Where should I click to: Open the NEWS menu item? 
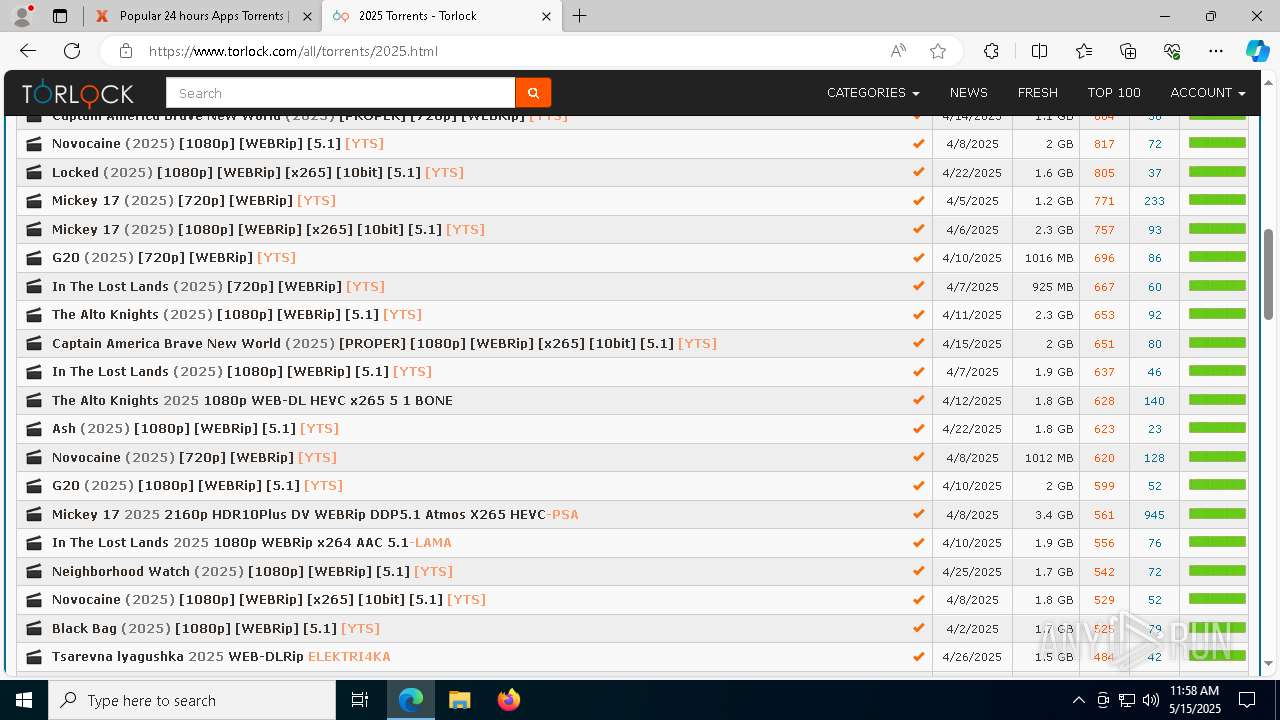(x=968, y=93)
